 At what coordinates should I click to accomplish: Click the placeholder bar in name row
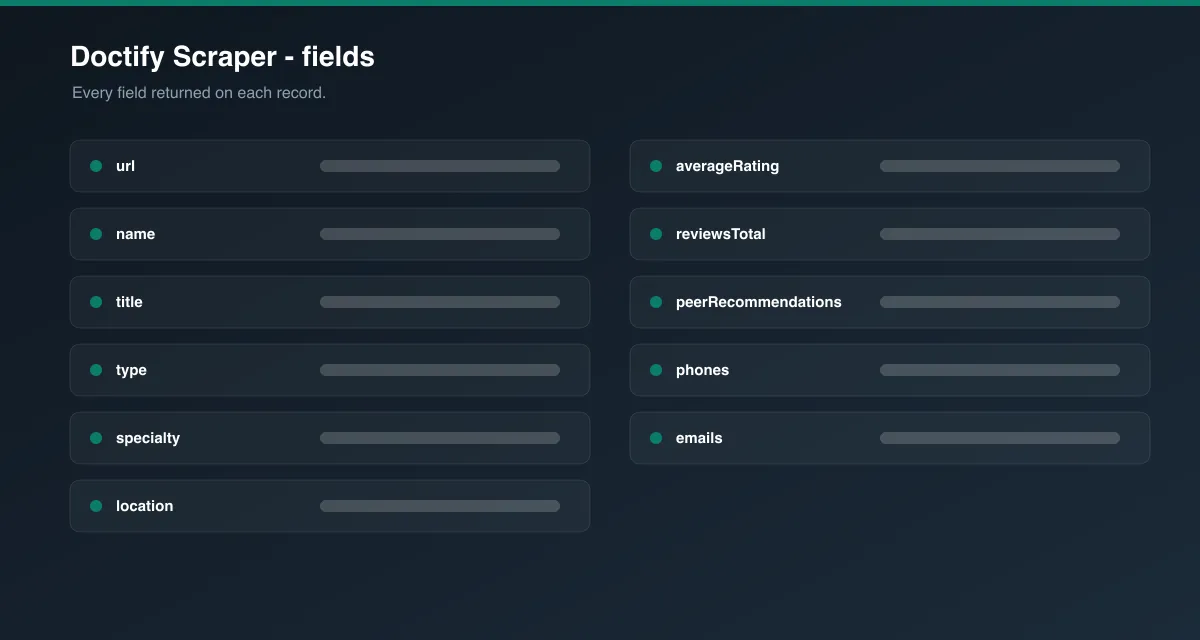pos(440,234)
